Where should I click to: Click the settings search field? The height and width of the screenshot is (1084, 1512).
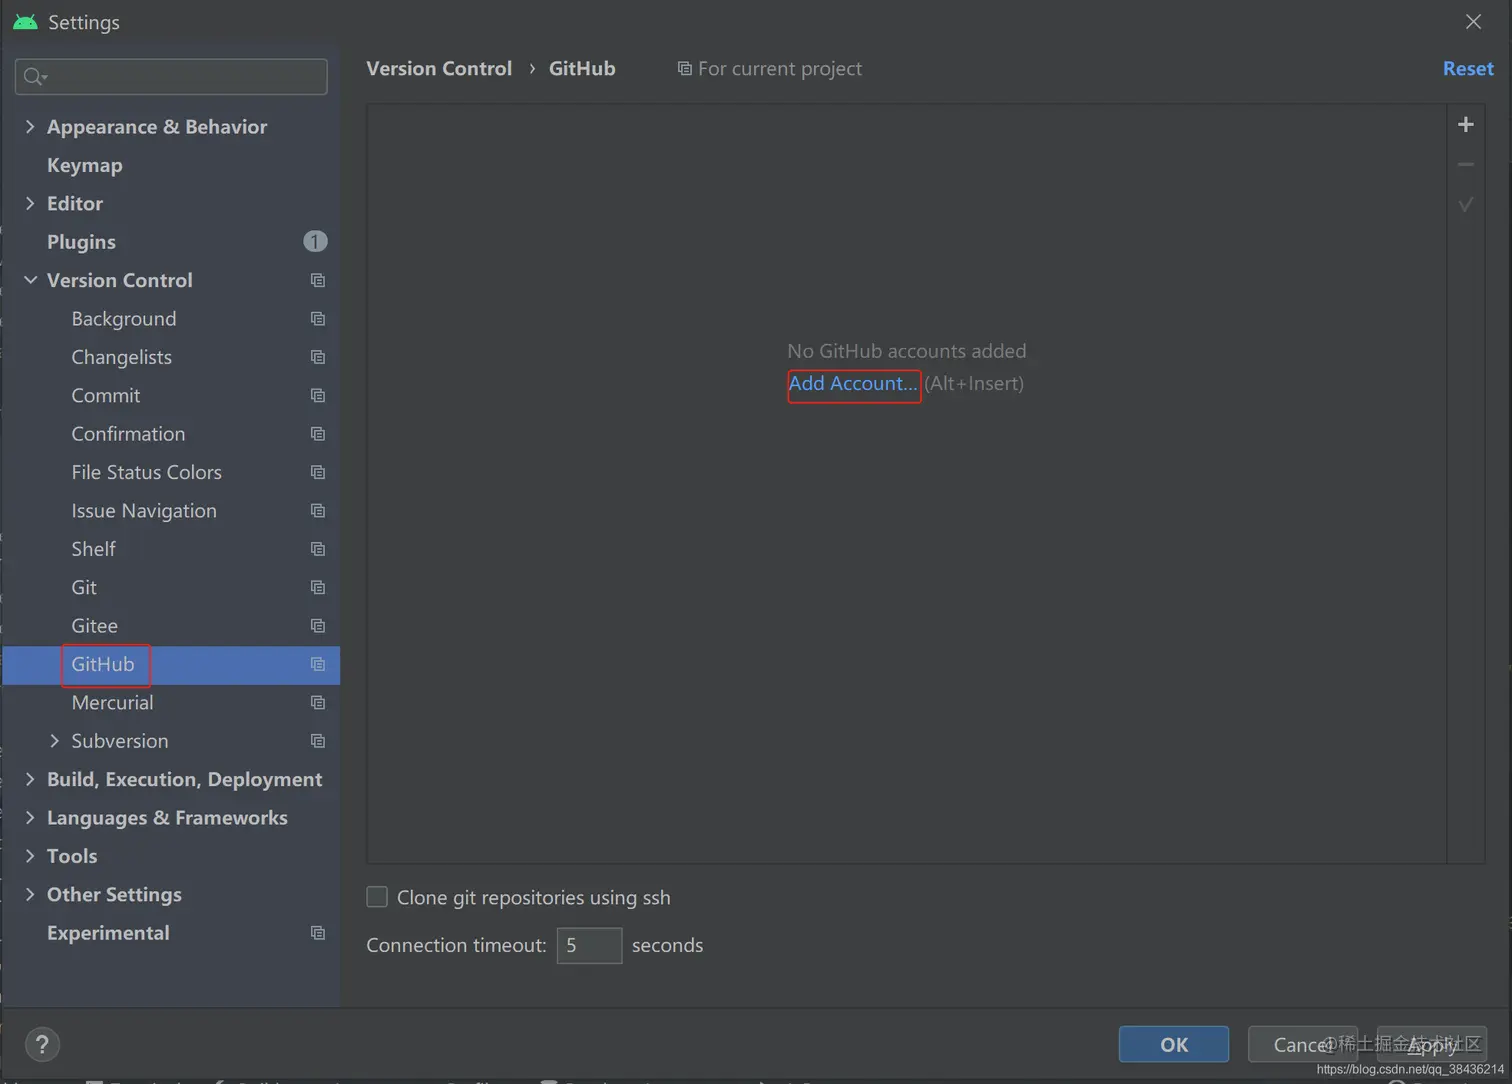[171, 77]
